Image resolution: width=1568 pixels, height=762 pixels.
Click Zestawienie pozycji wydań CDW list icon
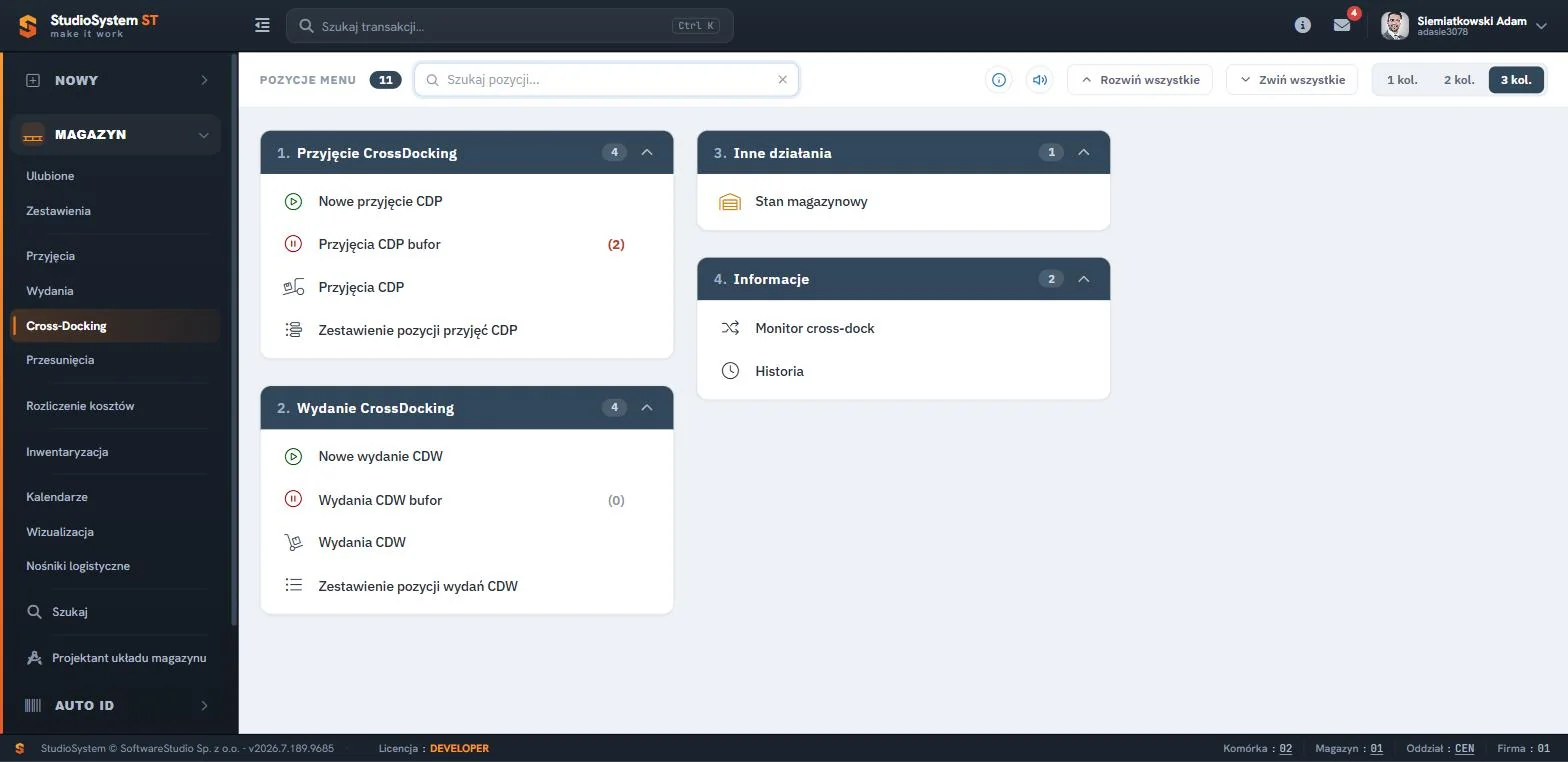(x=293, y=585)
